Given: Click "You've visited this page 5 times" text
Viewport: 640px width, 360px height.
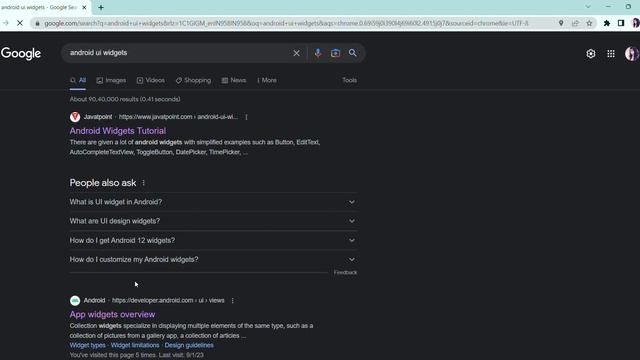Looking at the screenshot, I should coord(136,355).
